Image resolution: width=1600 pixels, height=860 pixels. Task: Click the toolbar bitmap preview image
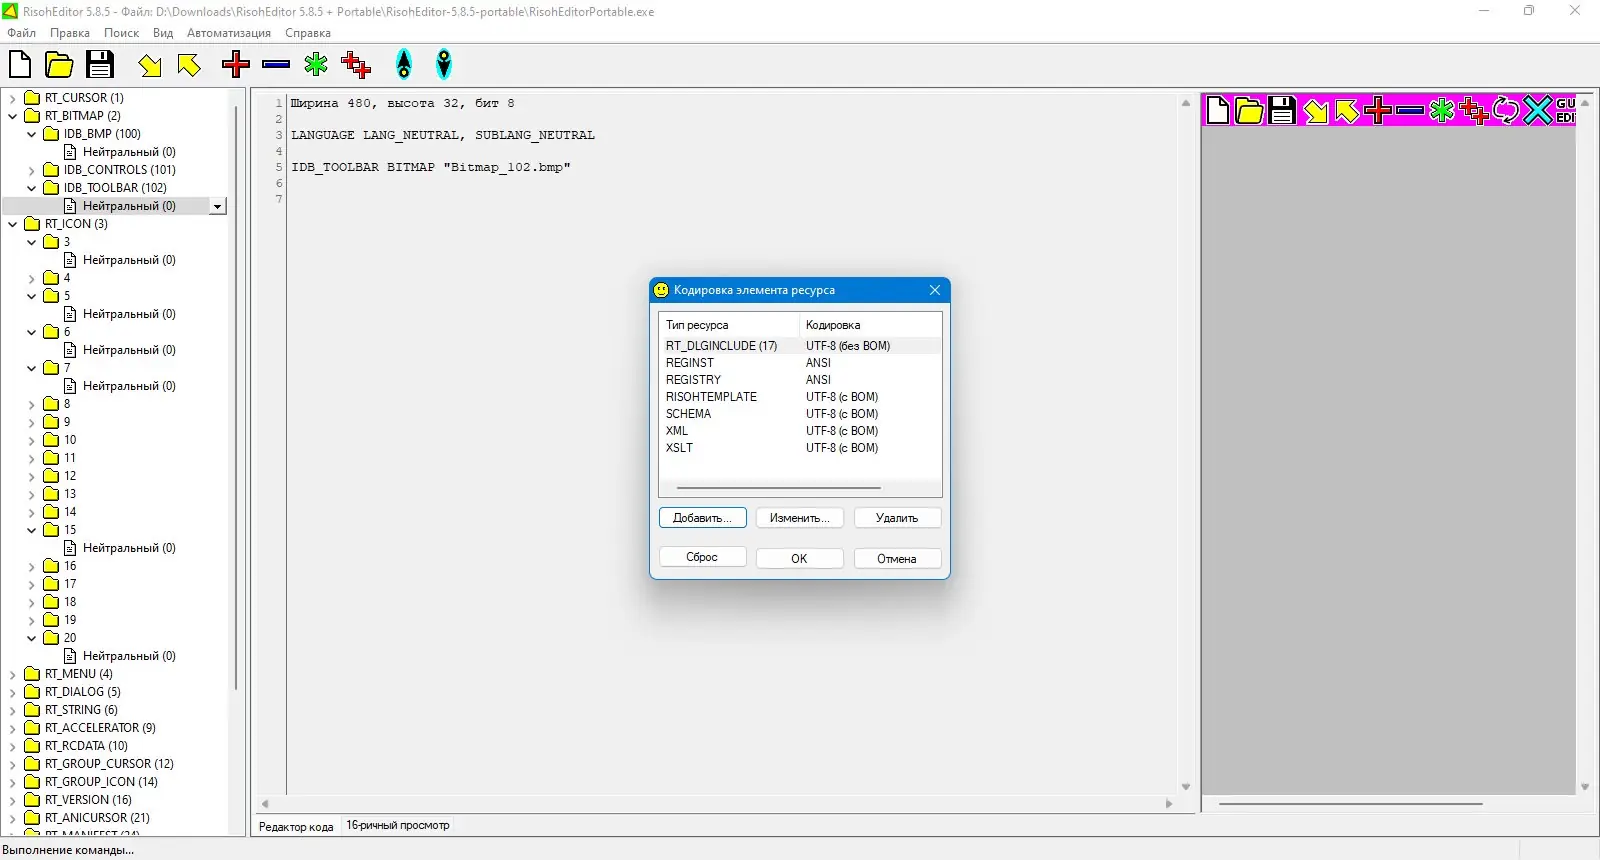click(x=1390, y=110)
